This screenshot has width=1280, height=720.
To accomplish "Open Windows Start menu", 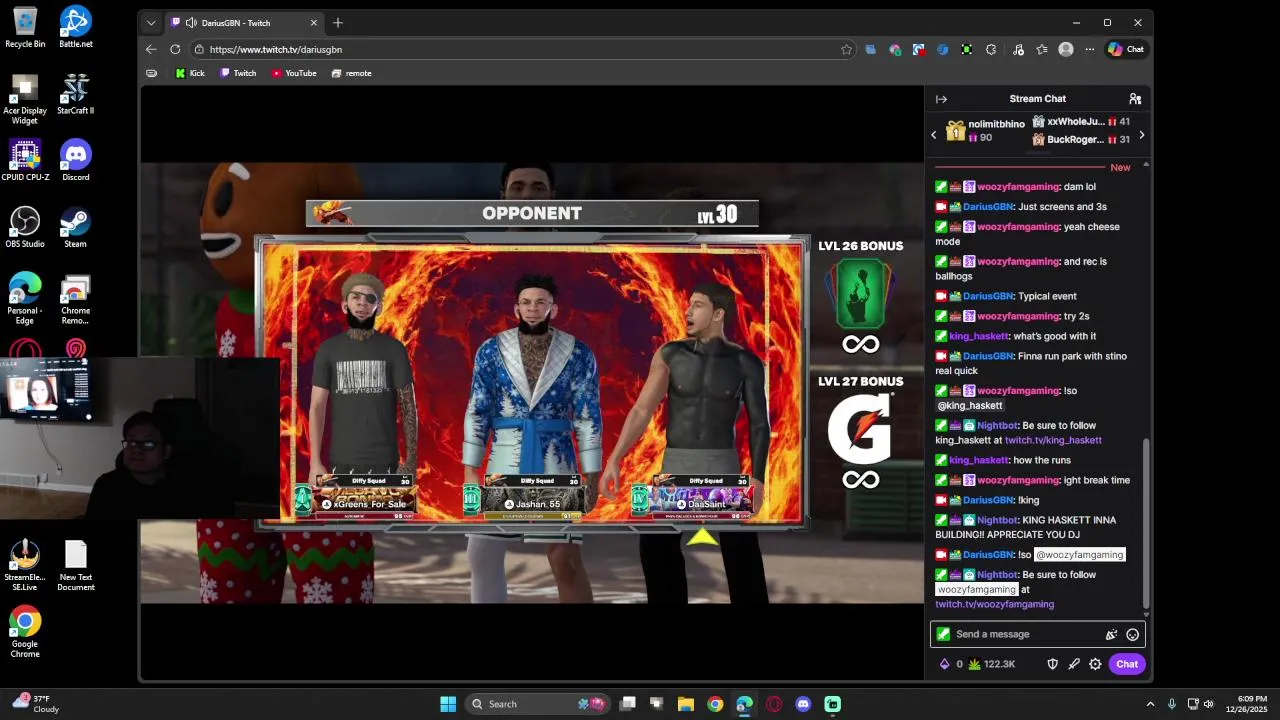I will pos(448,704).
